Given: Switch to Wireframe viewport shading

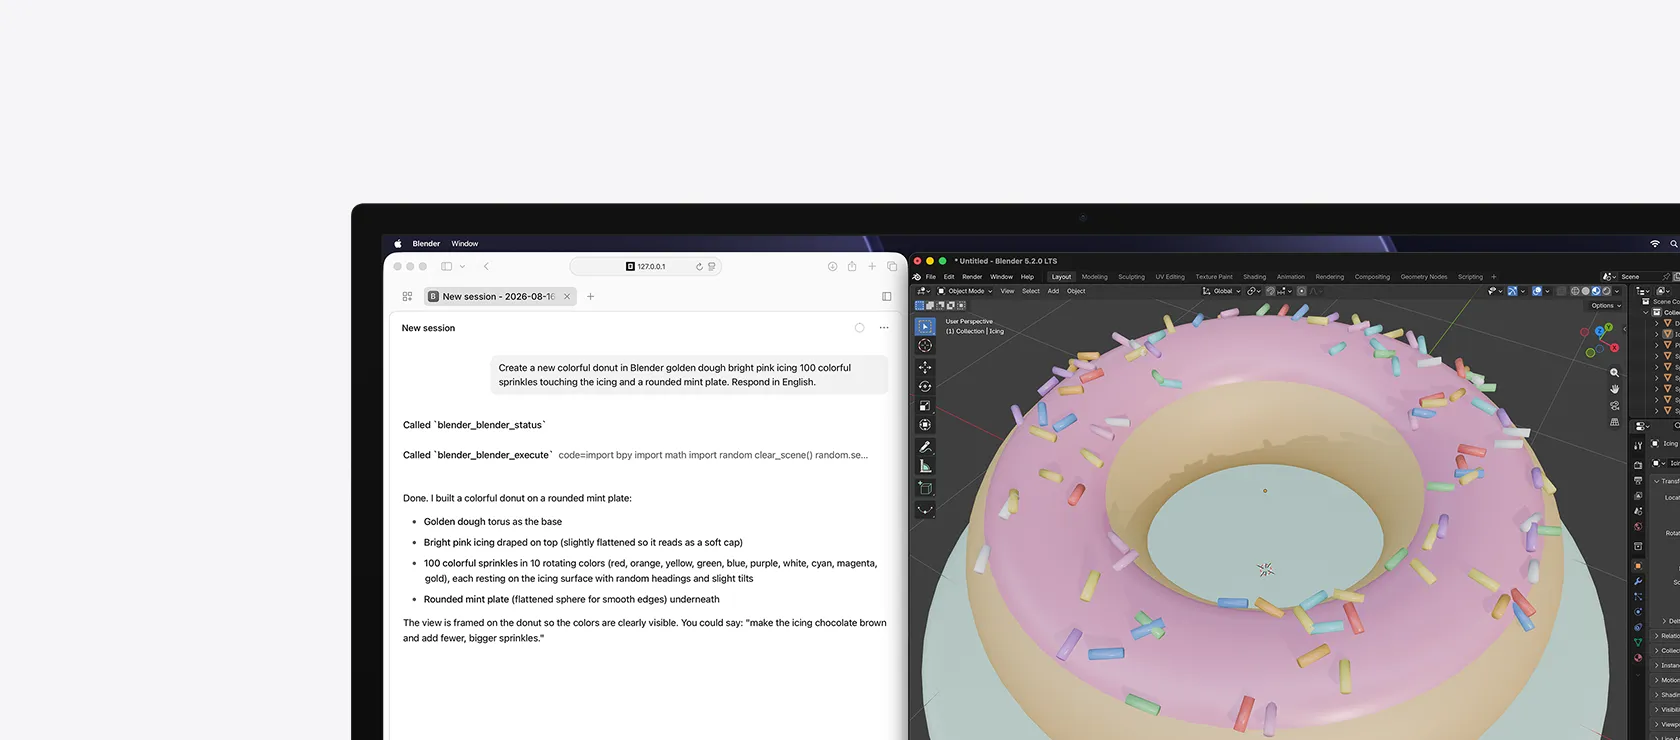Looking at the screenshot, I should point(1575,291).
